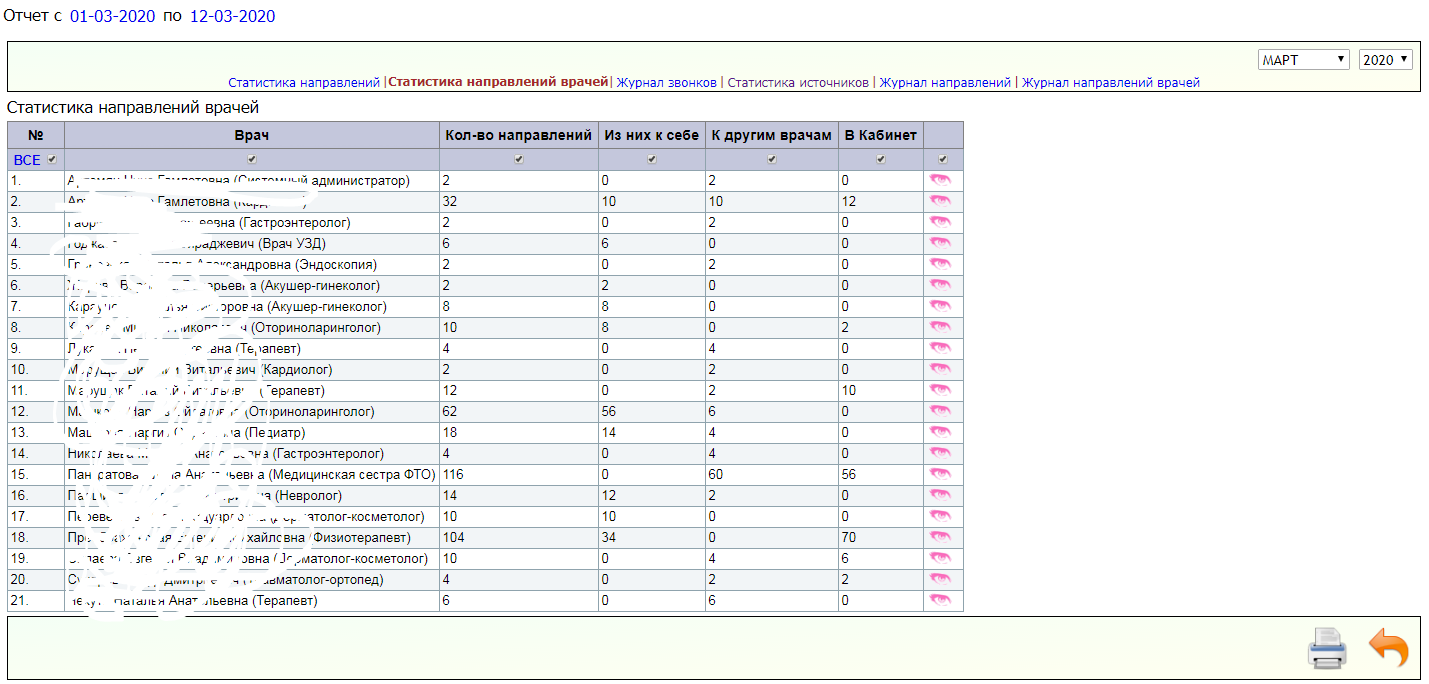Go to Журнал направлений врачей

pos(1110,83)
